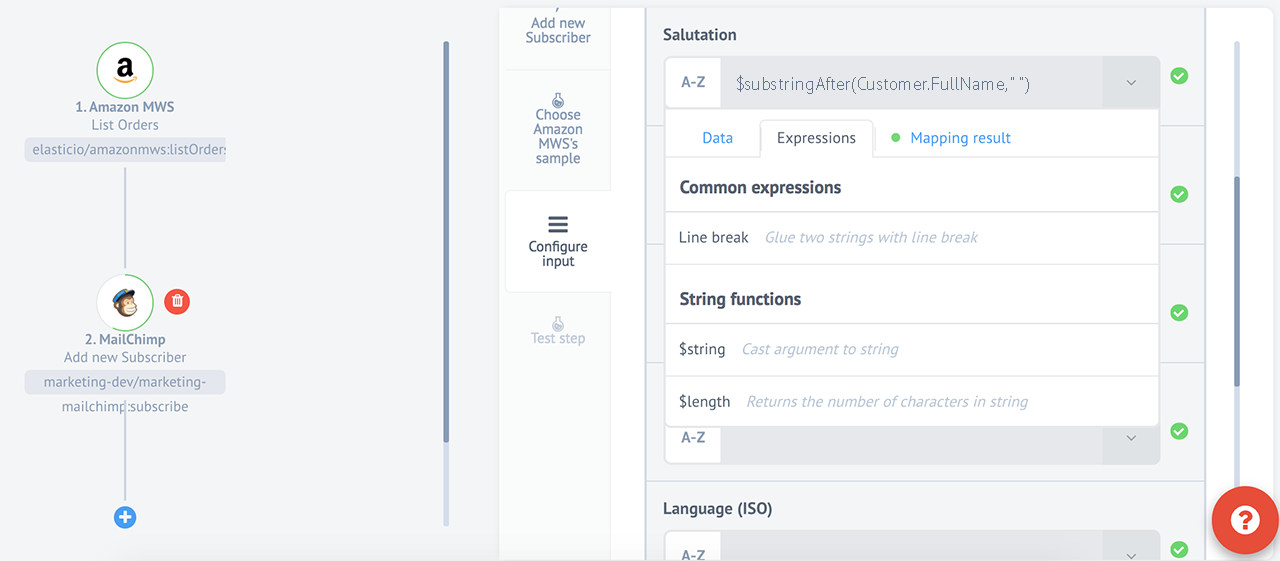The width and height of the screenshot is (1280, 561).
Task: Select the MailChimp step icon
Action: click(125, 303)
